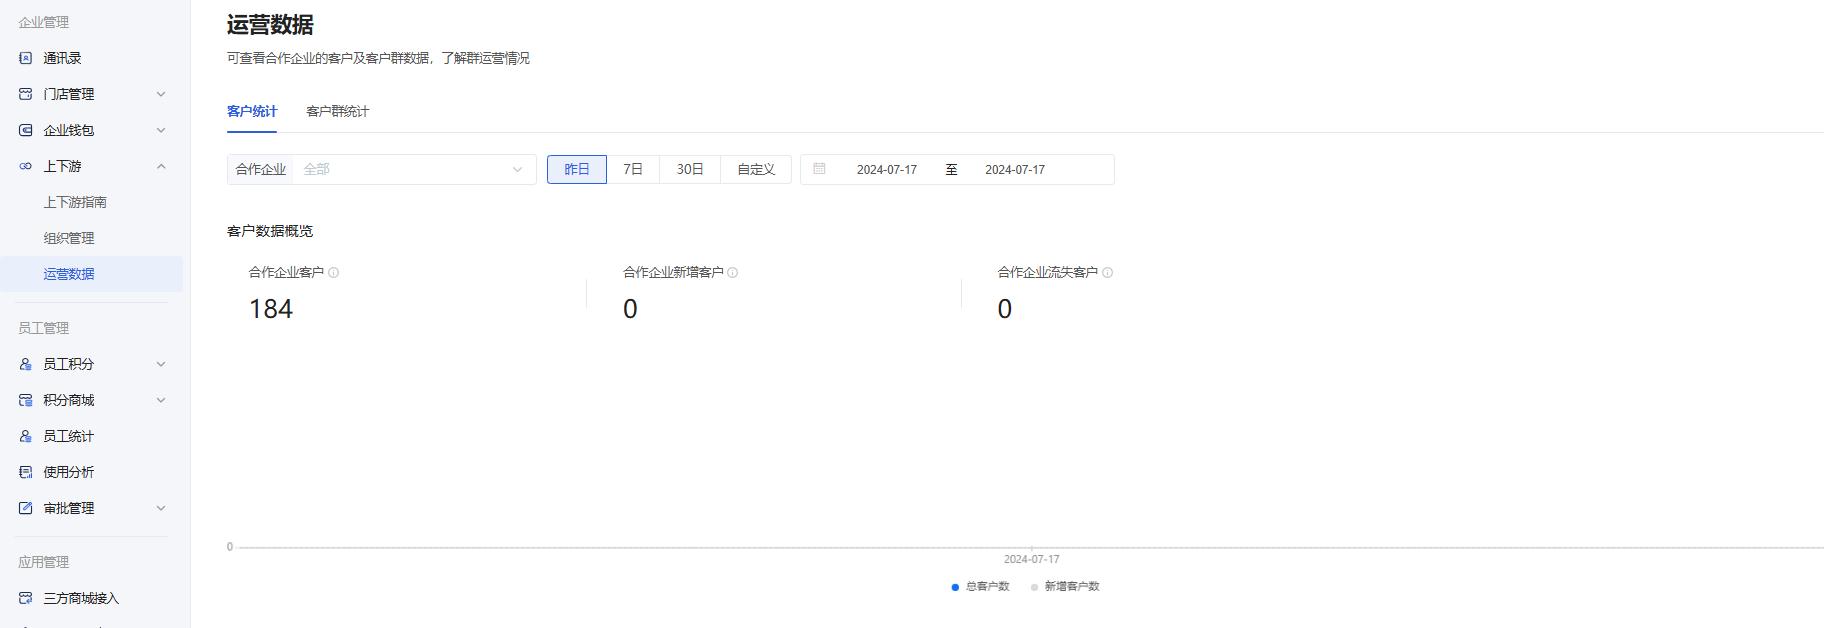This screenshot has width=1831, height=628.
Task: Click the 客户数据概览 section title
Action: click(x=270, y=231)
